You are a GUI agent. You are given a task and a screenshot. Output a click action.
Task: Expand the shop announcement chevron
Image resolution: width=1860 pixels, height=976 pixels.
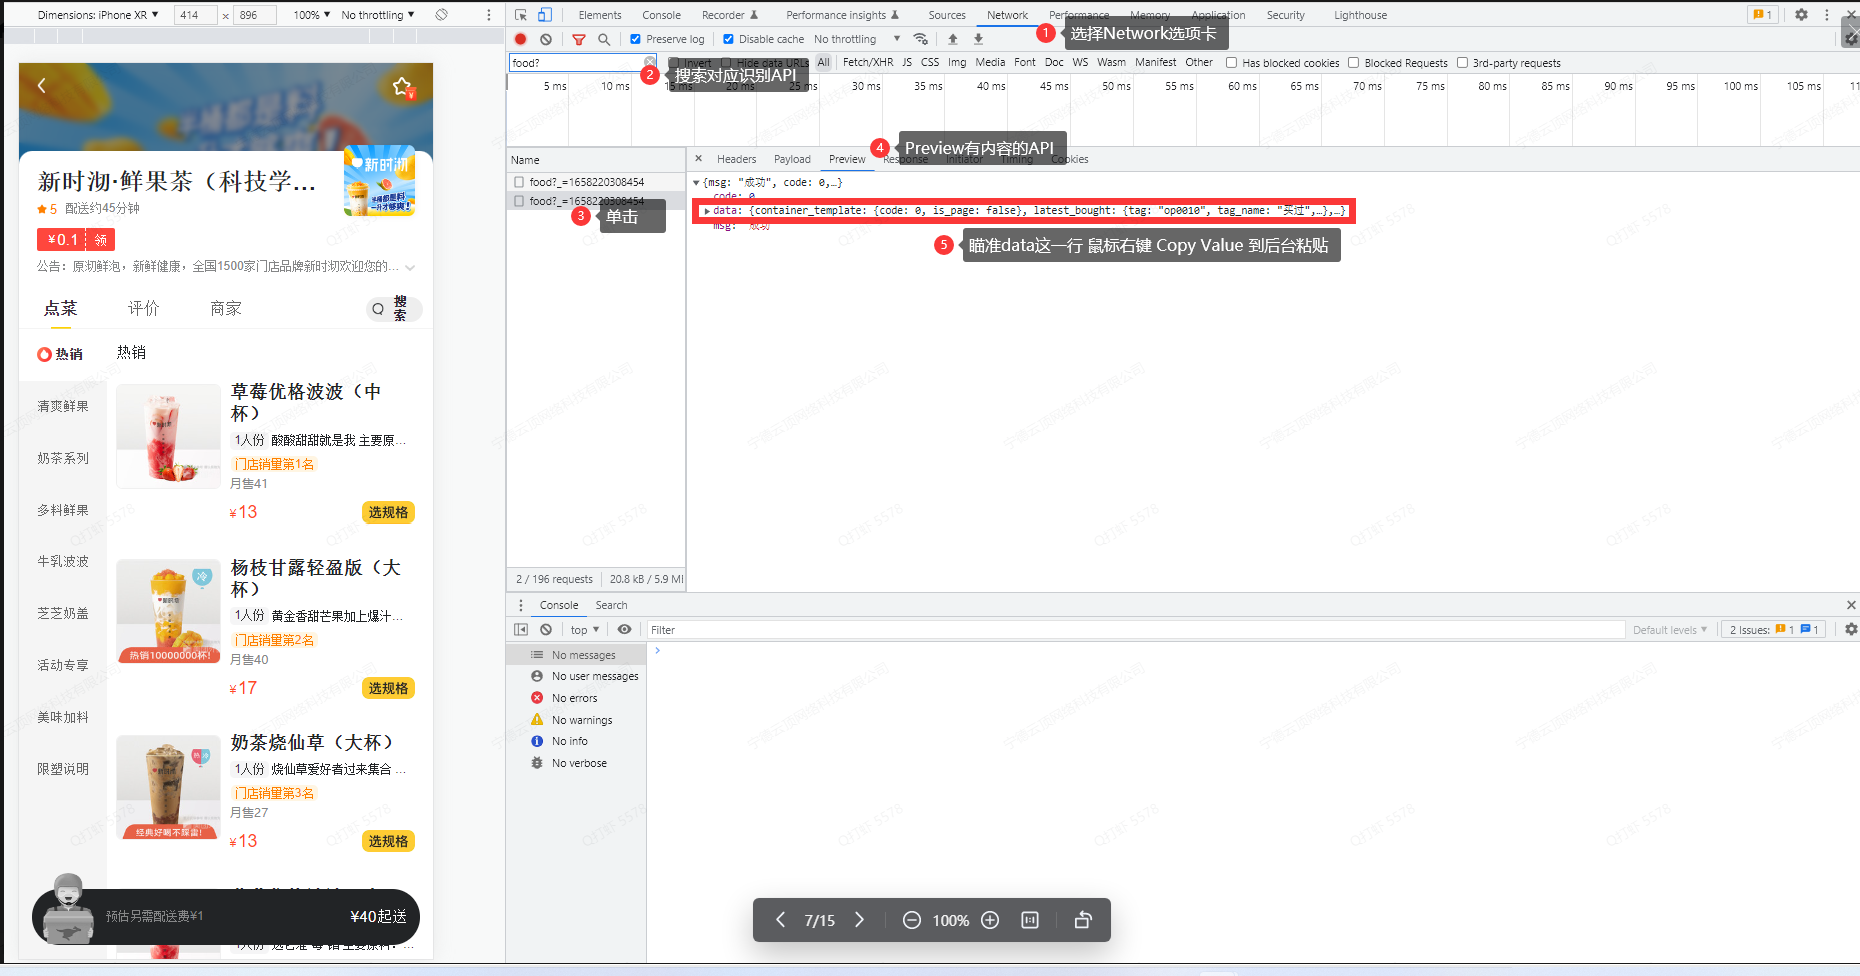tap(410, 267)
